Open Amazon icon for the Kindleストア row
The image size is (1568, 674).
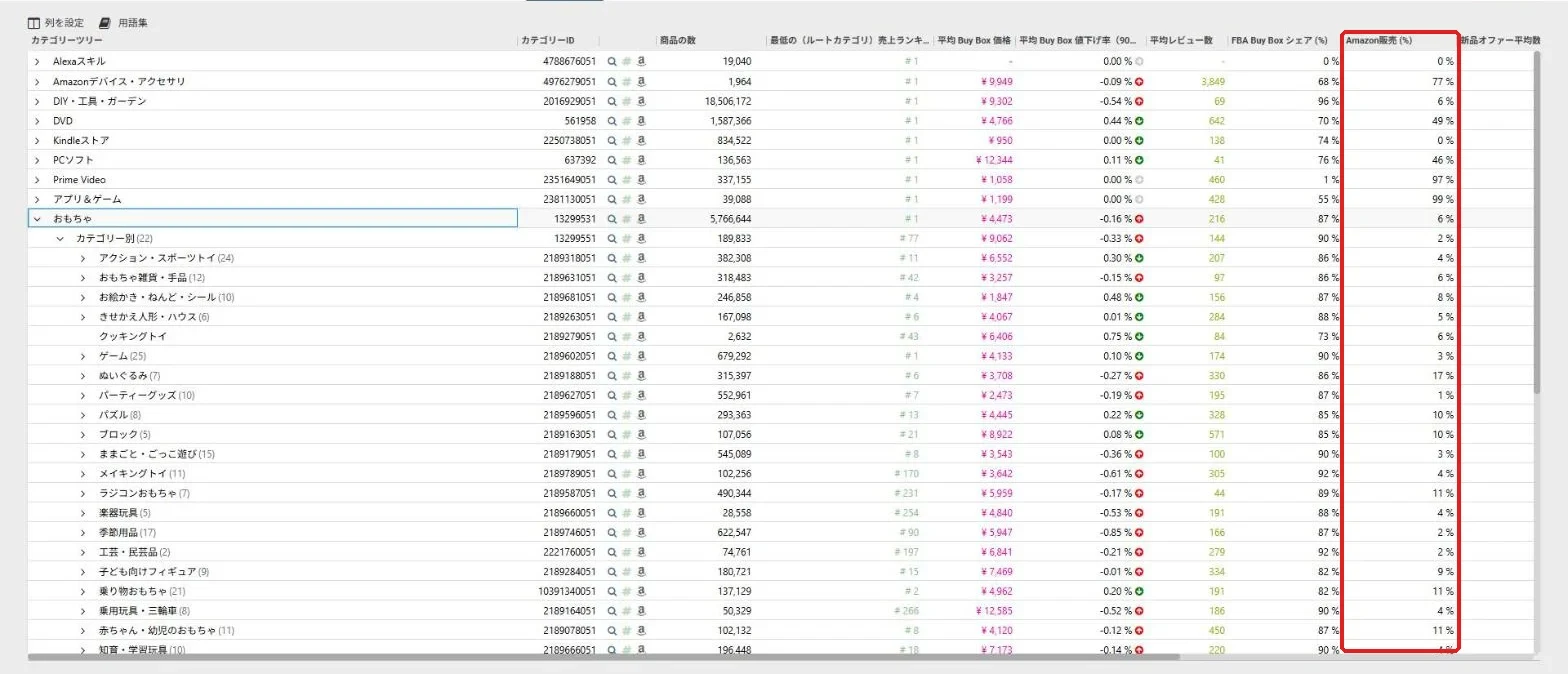point(641,140)
